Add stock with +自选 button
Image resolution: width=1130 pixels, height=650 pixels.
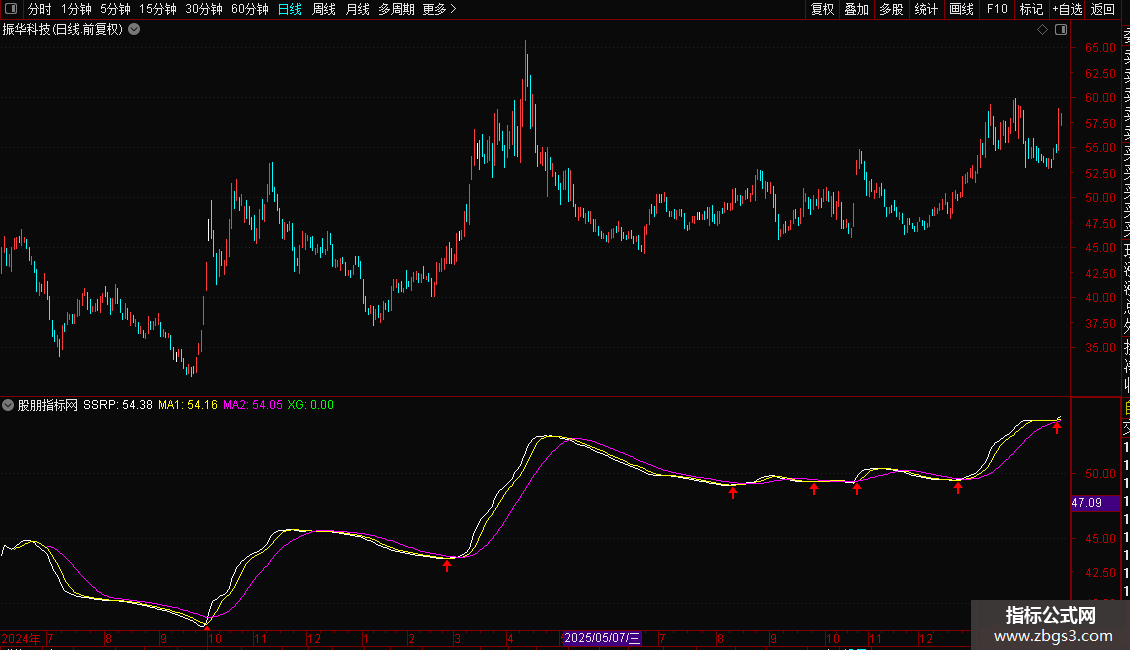(1067, 9)
